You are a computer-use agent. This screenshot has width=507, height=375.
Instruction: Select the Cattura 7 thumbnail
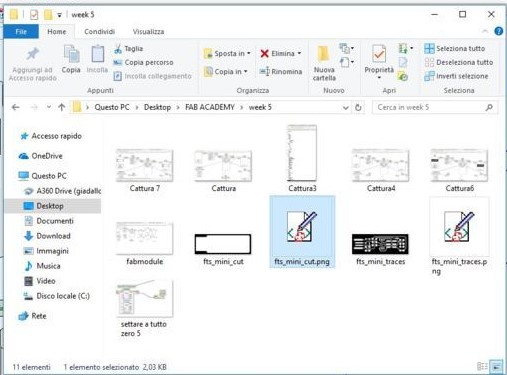click(145, 165)
